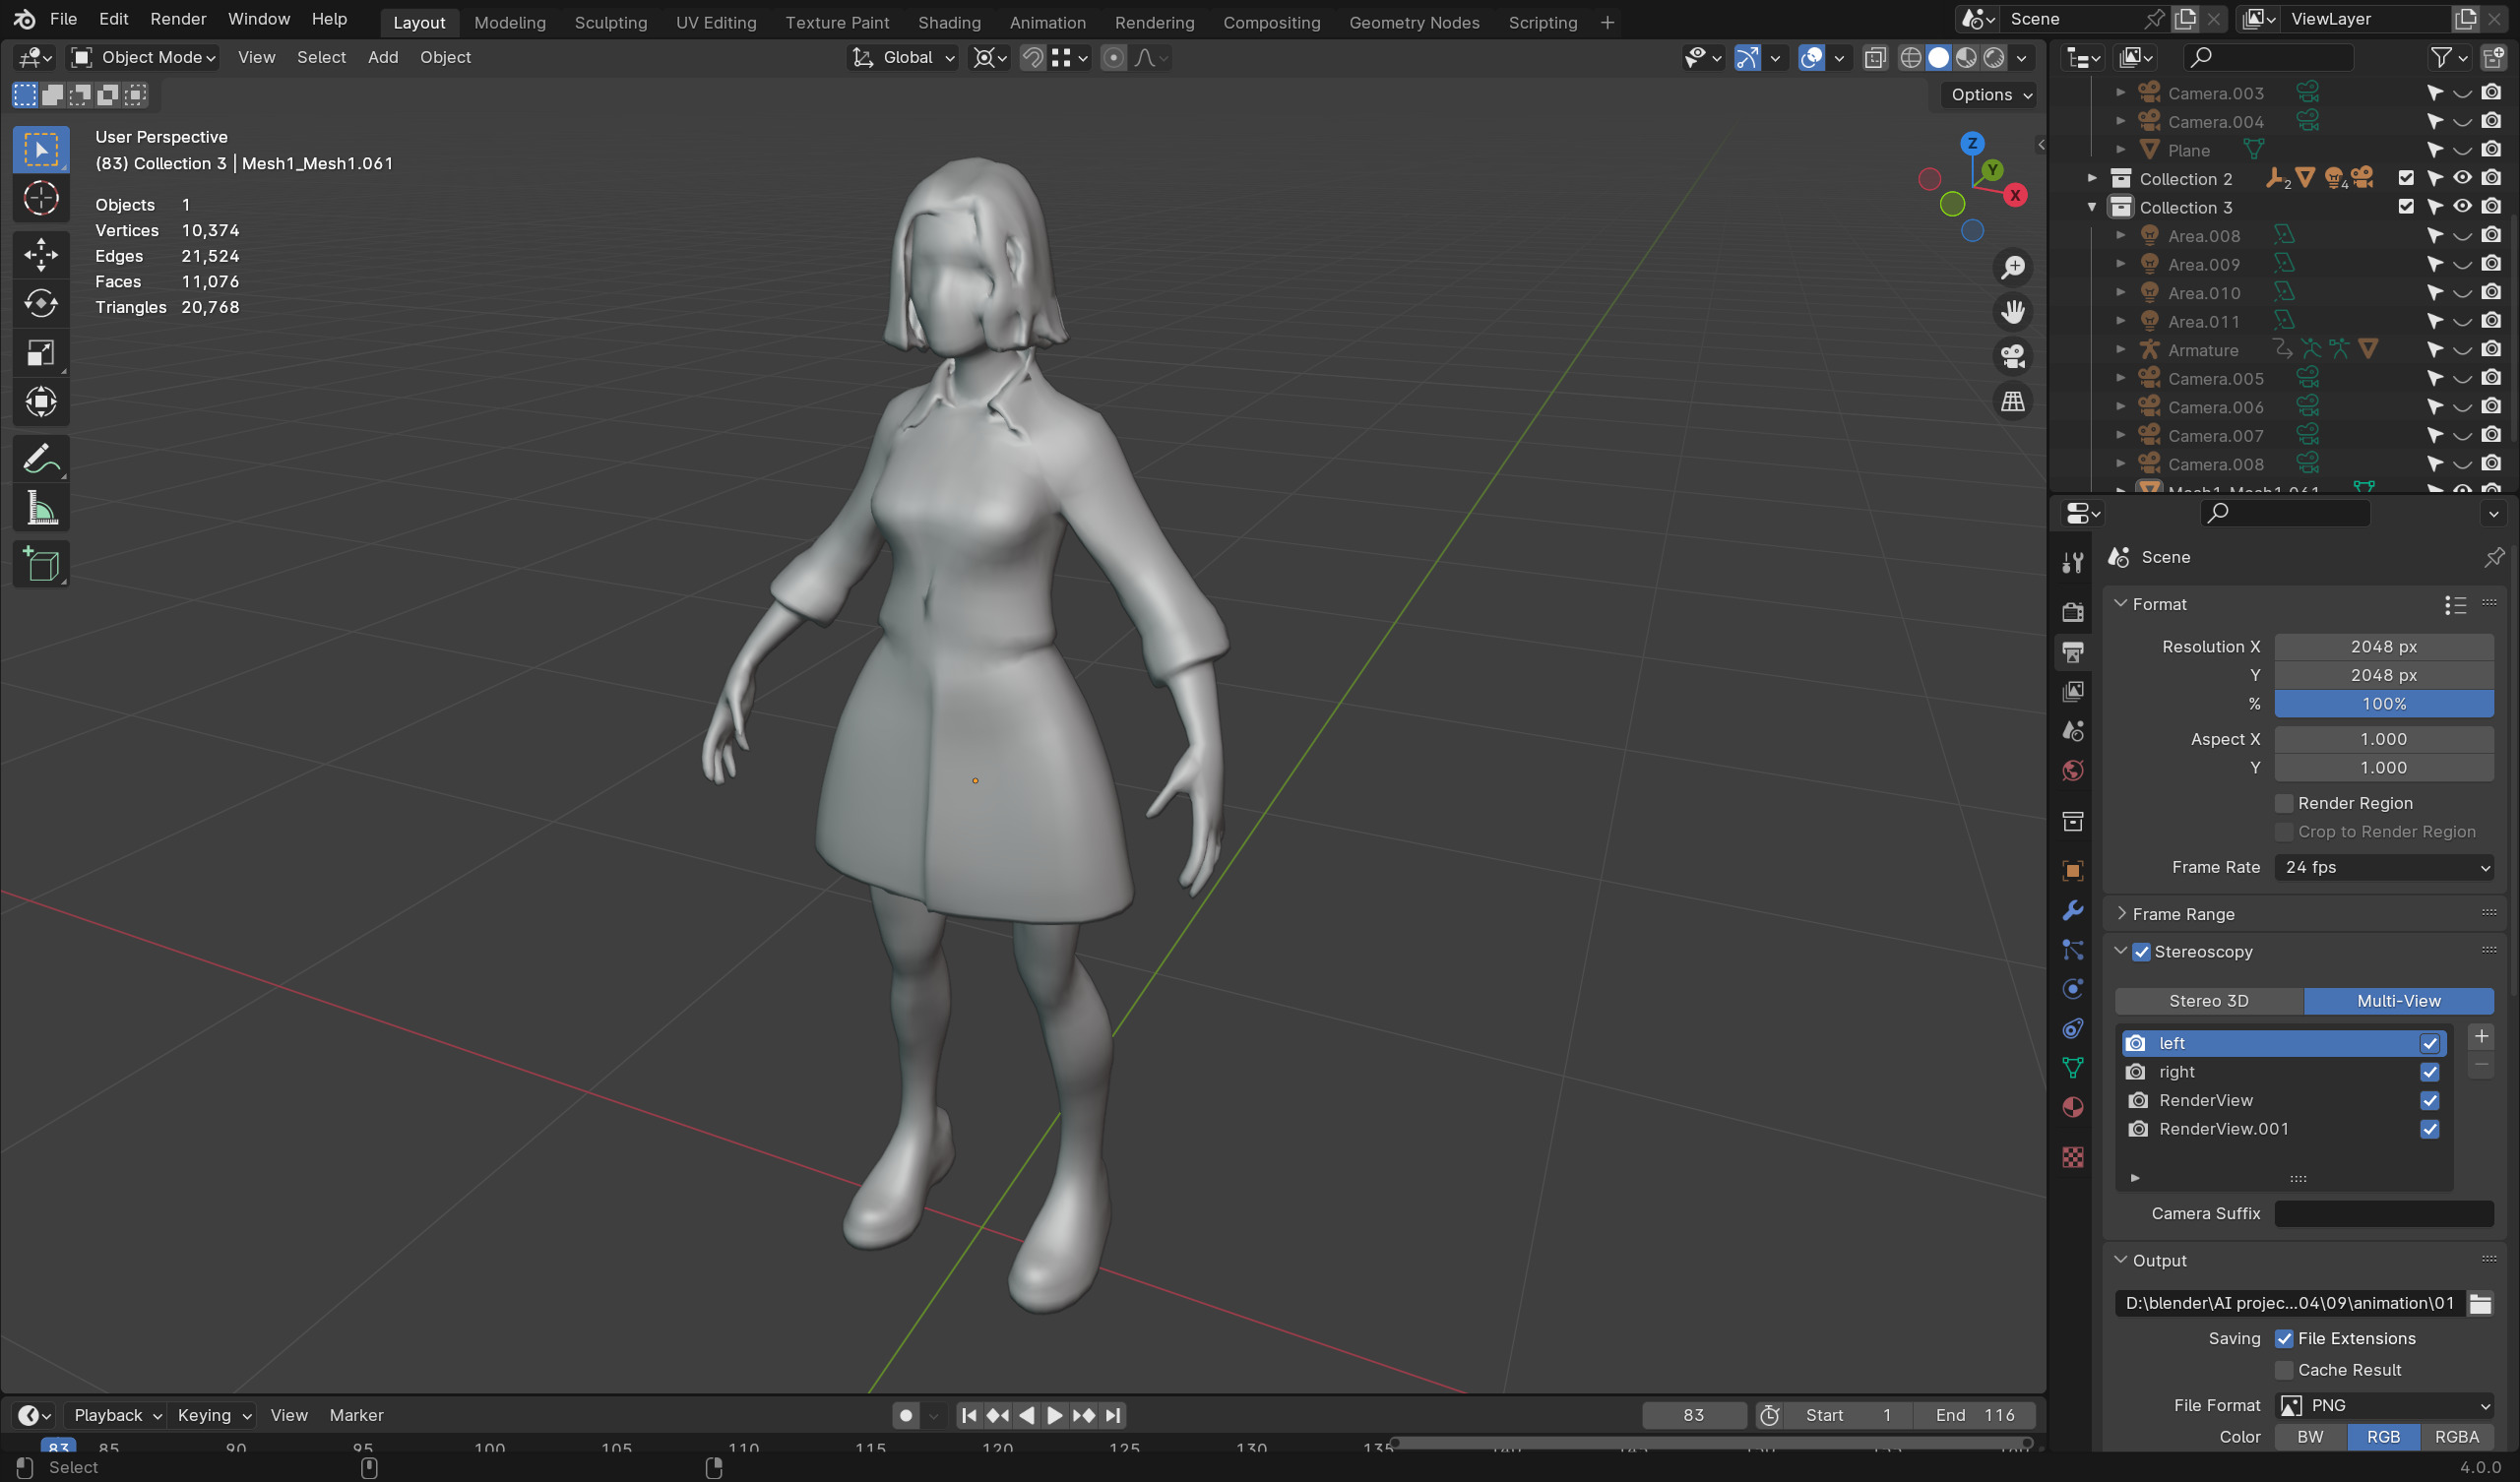Open the Material properties tab
The image size is (2520, 1482).
coord(2072,1108)
